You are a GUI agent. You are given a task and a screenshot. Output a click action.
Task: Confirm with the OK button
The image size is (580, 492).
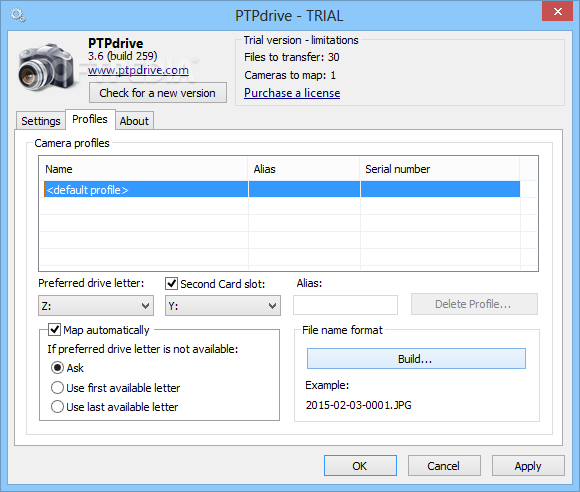[360, 466]
